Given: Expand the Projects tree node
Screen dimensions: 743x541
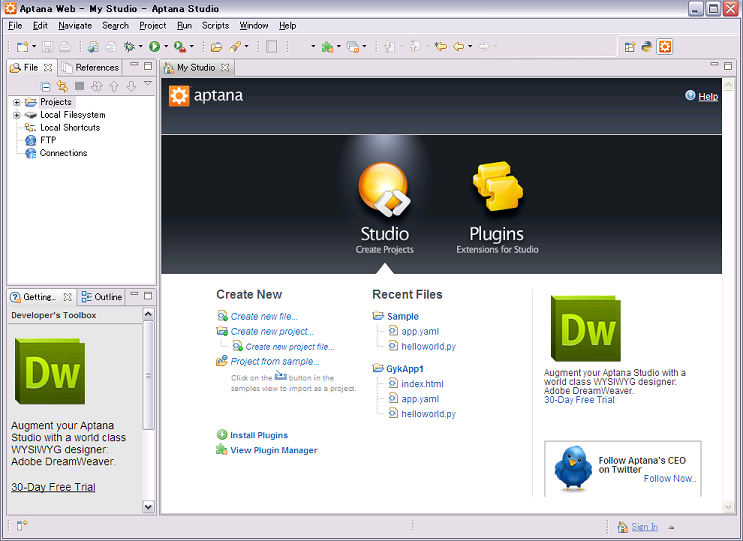Looking at the screenshot, I should coord(17,102).
